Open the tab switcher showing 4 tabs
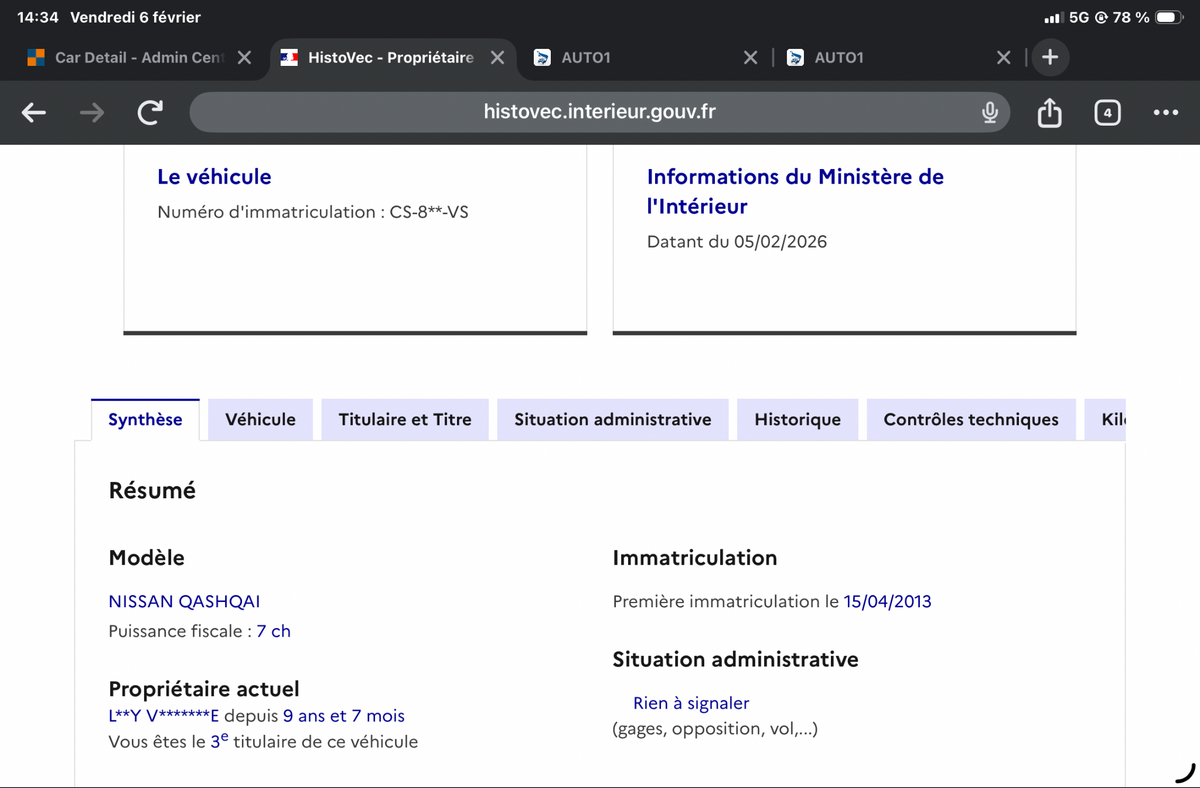The height and width of the screenshot is (788, 1200). [1107, 113]
